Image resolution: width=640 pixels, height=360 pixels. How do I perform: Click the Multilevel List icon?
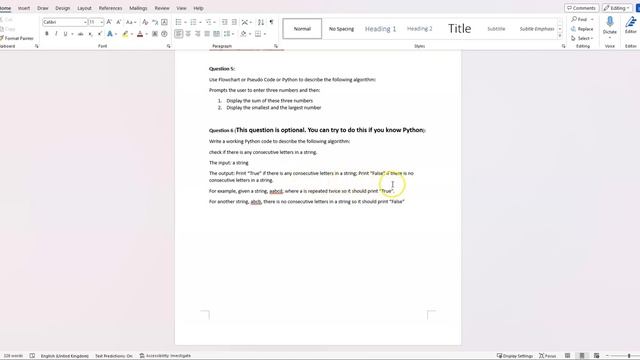click(x=209, y=22)
